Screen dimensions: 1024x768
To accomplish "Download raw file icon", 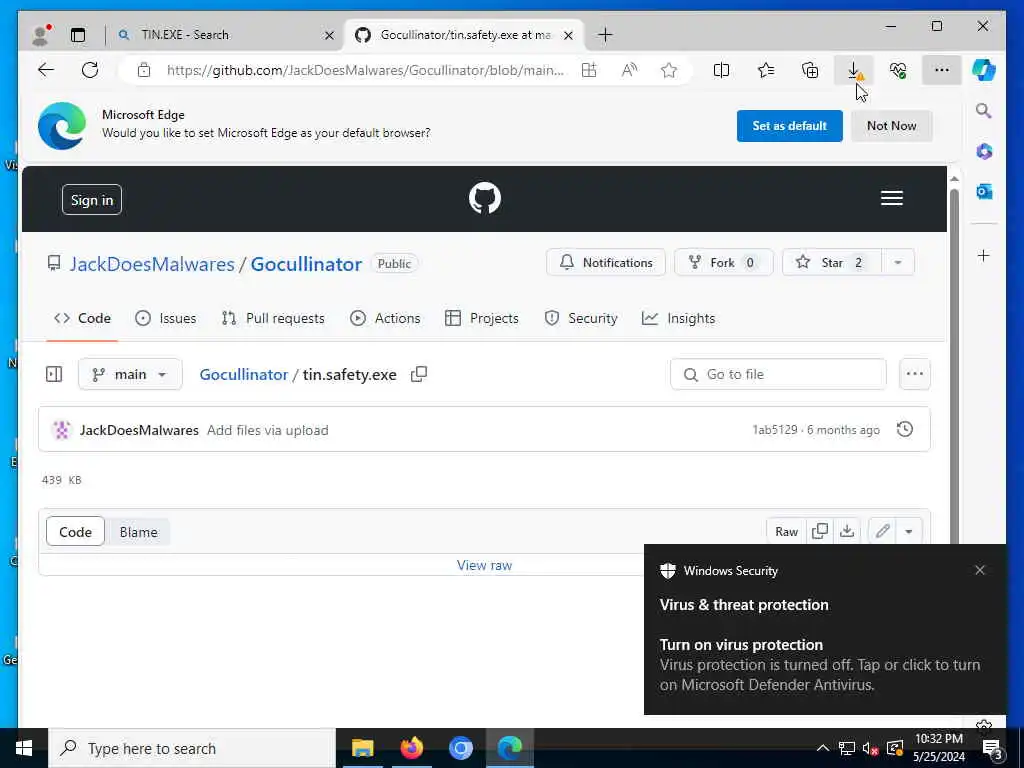I will 847,531.
